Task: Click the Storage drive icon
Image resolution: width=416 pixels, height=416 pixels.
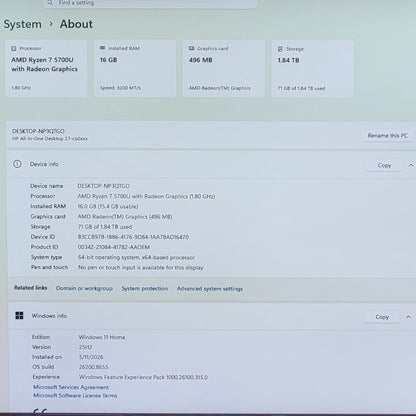Action: pos(280,49)
